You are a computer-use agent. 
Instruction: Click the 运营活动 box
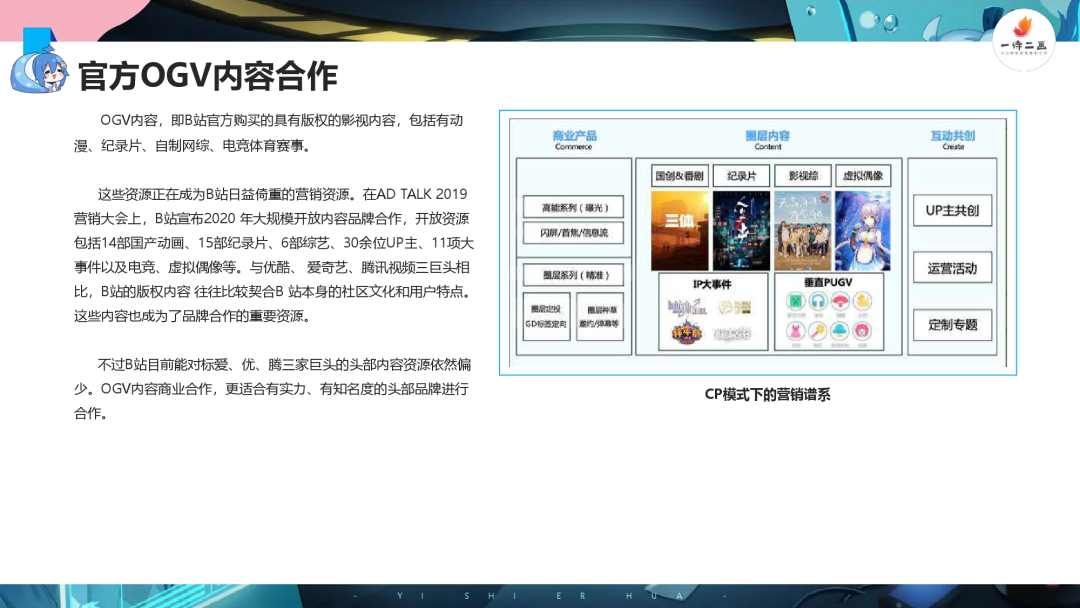(953, 268)
